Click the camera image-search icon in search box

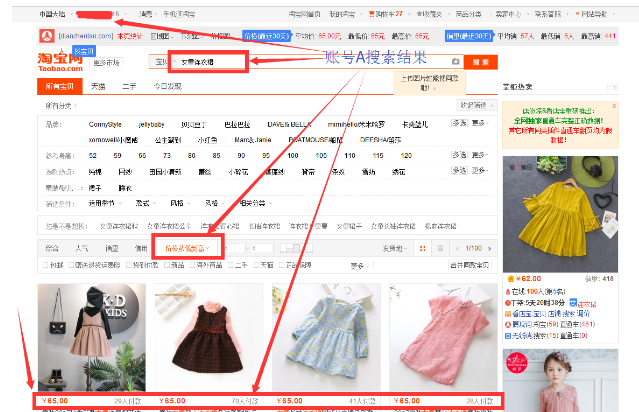(x=455, y=62)
